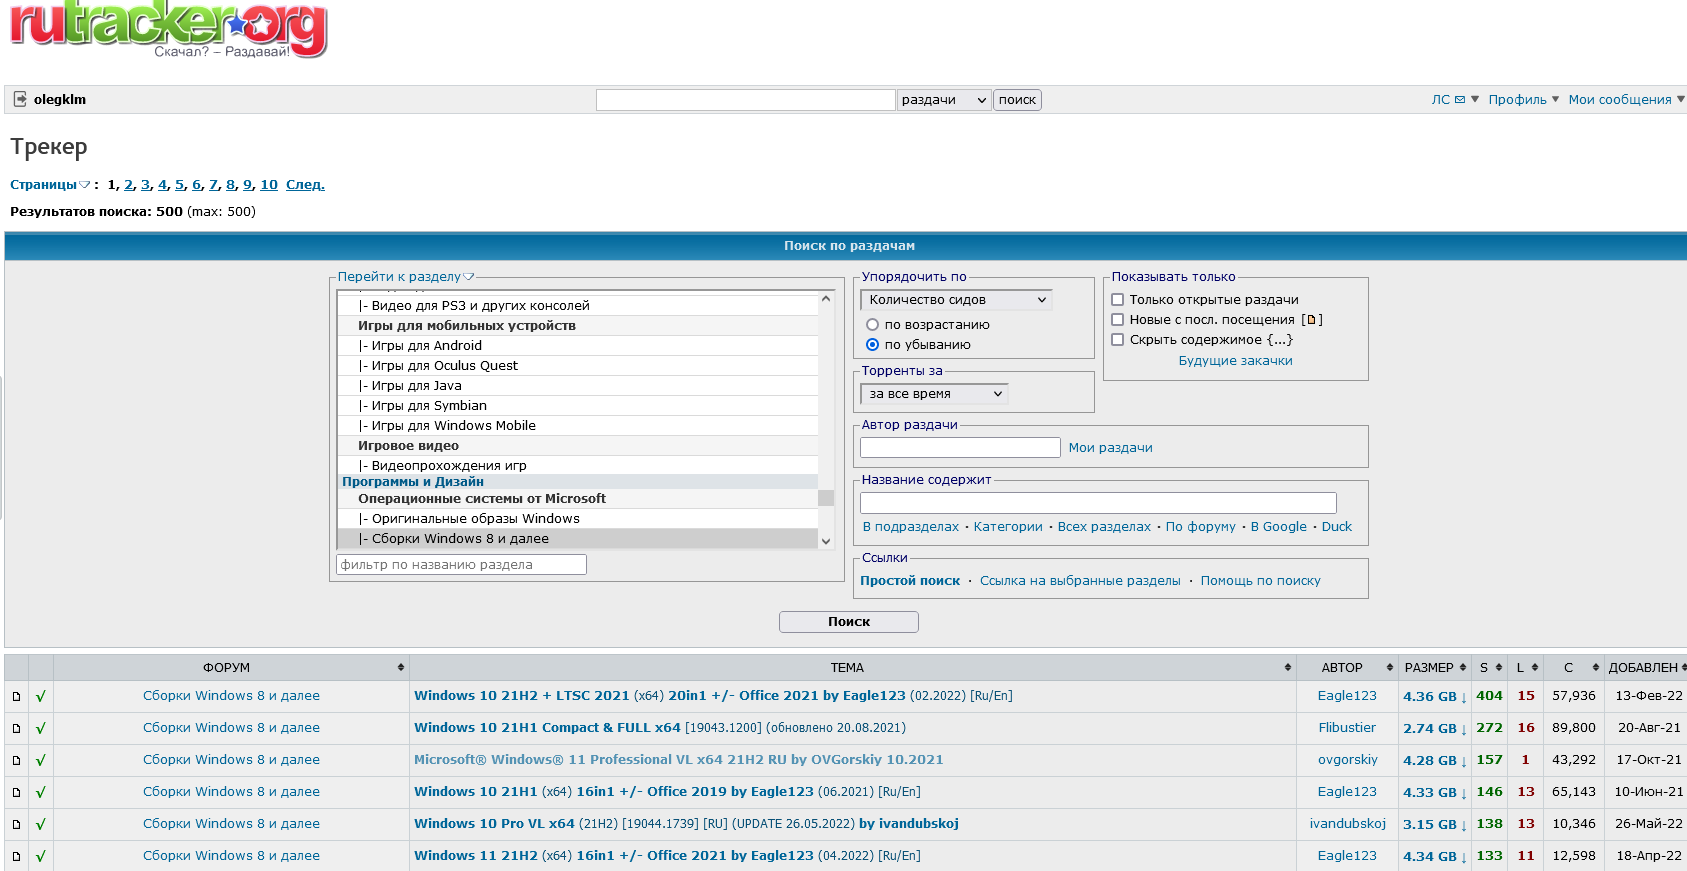Click the large Поиск button below the form
1687x871 pixels.
[x=849, y=622]
